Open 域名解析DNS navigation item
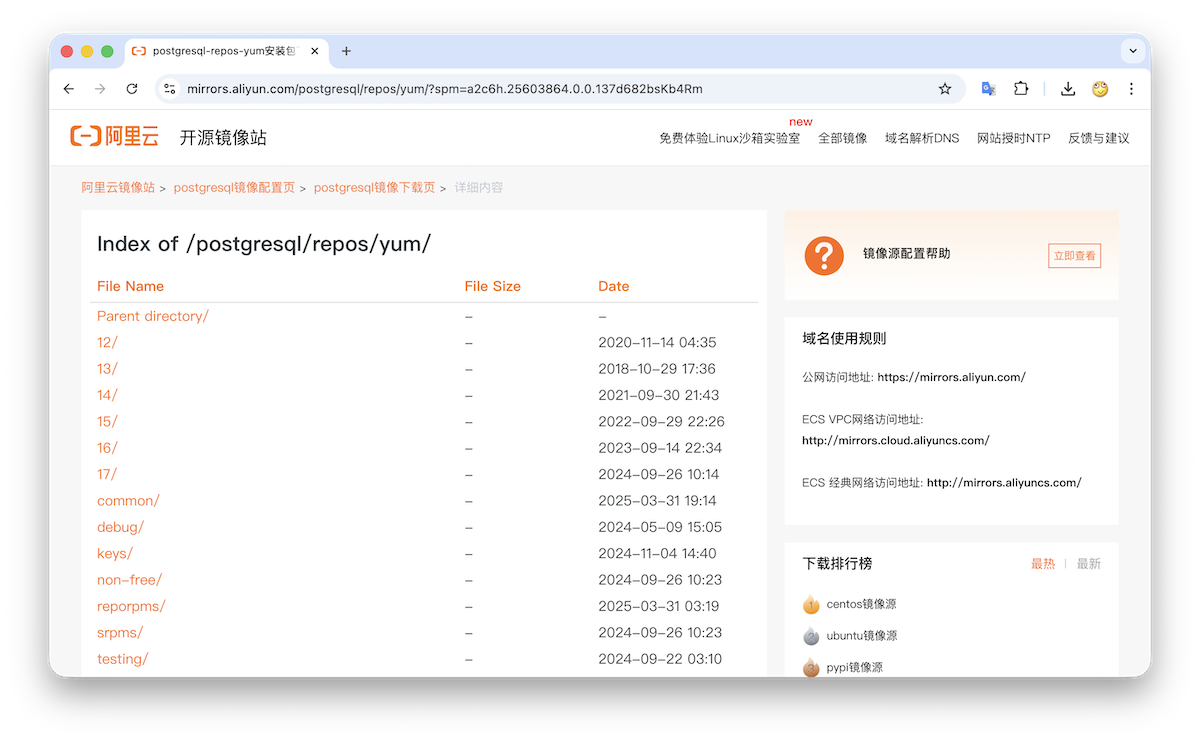 click(x=921, y=138)
